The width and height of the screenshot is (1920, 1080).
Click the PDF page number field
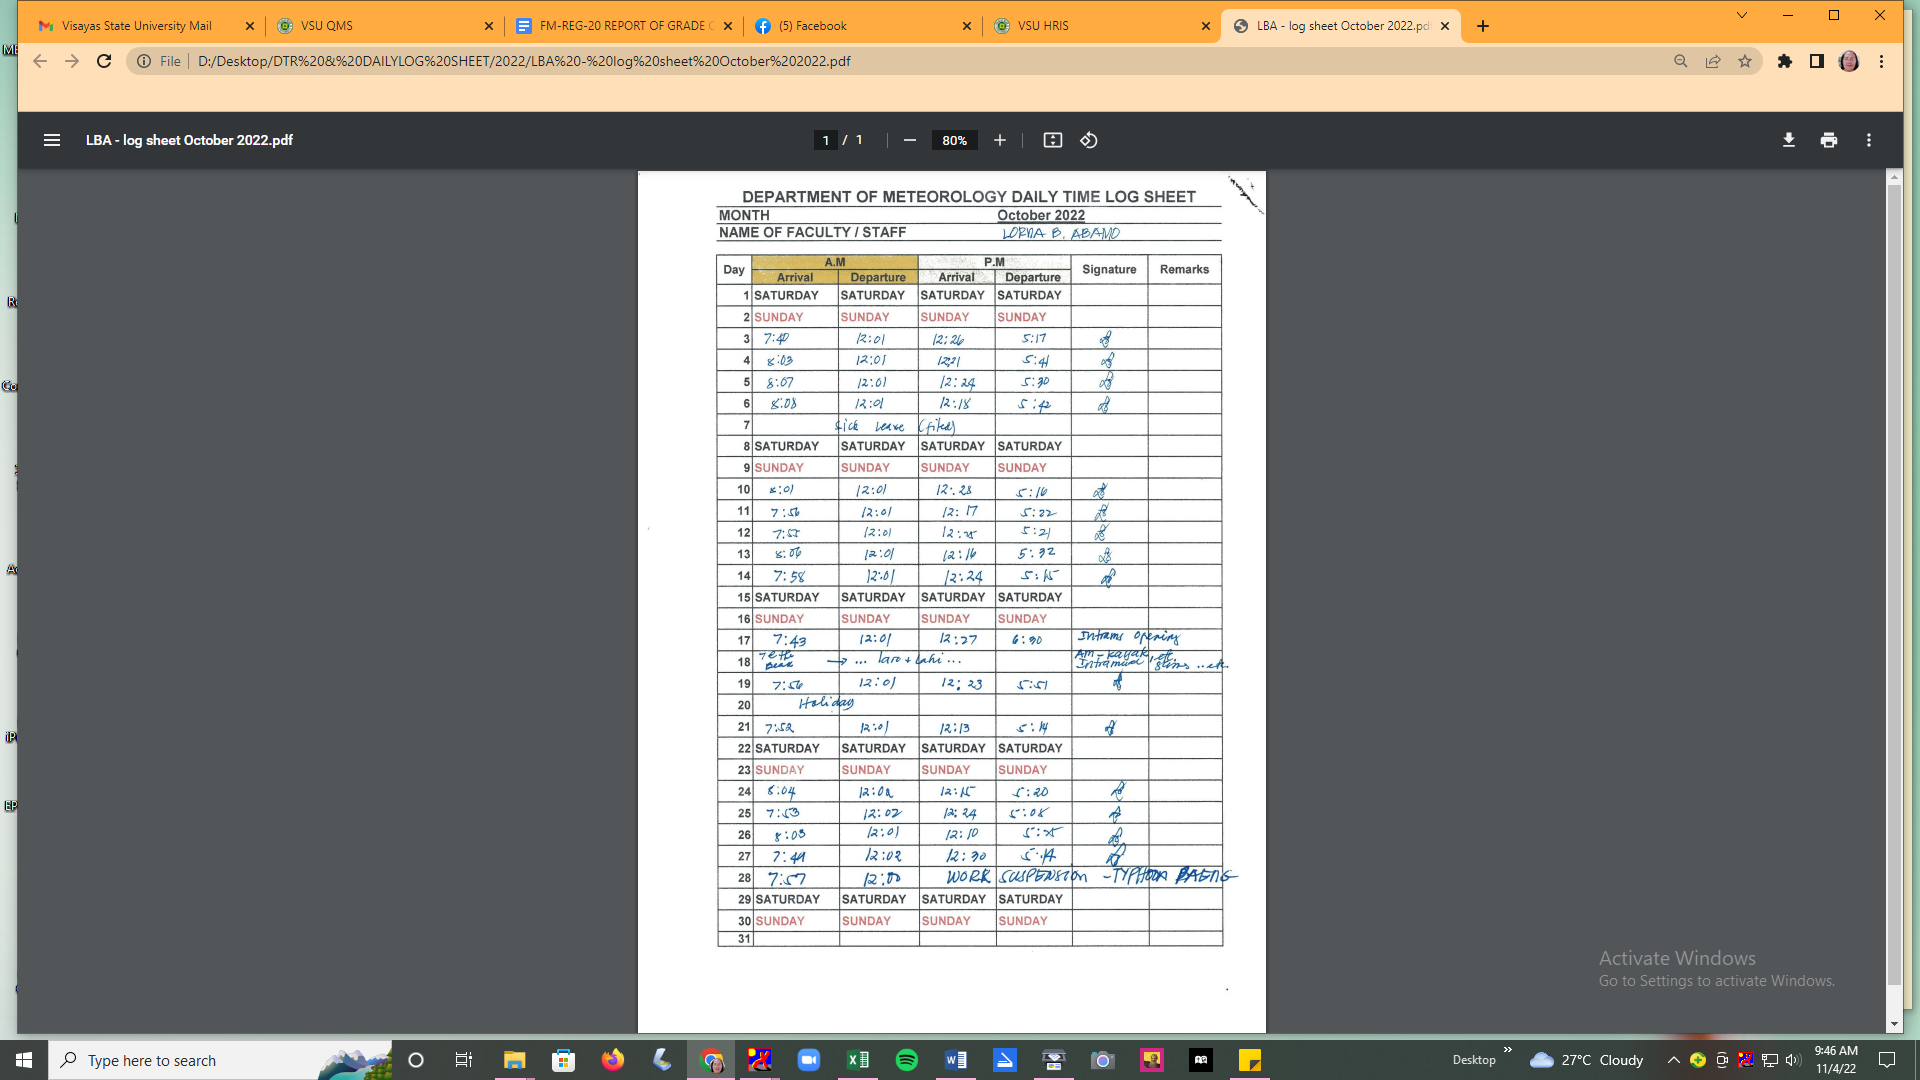pyautogui.click(x=825, y=140)
